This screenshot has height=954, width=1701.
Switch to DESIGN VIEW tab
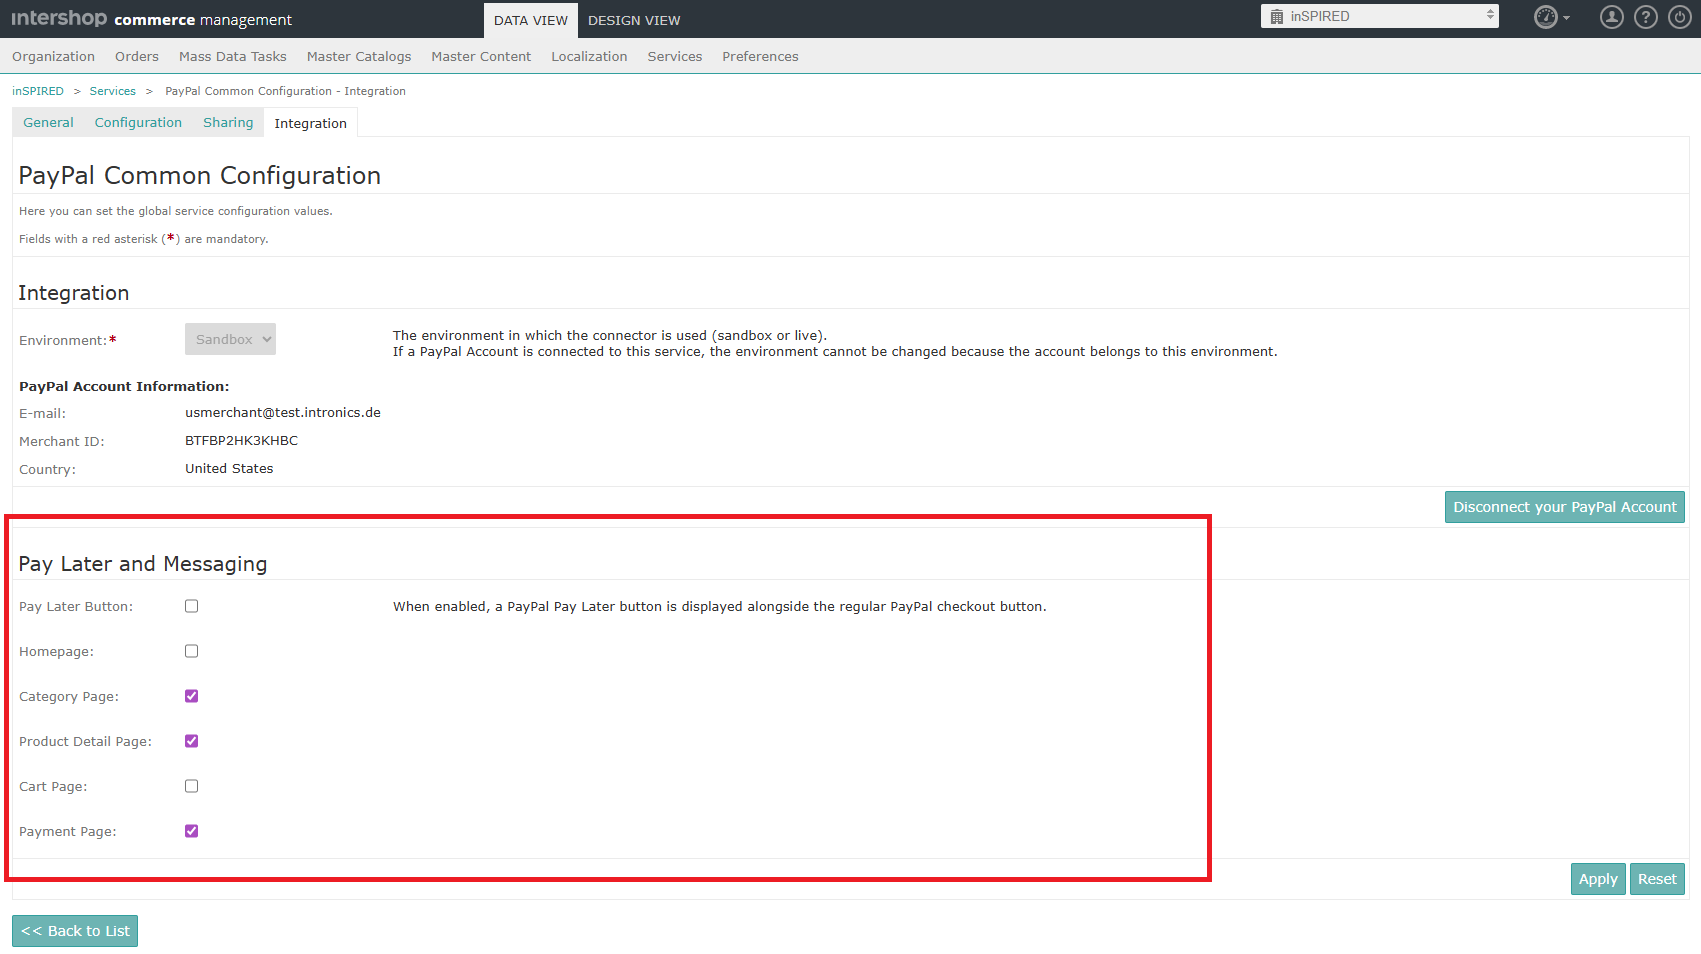click(634, 20)
